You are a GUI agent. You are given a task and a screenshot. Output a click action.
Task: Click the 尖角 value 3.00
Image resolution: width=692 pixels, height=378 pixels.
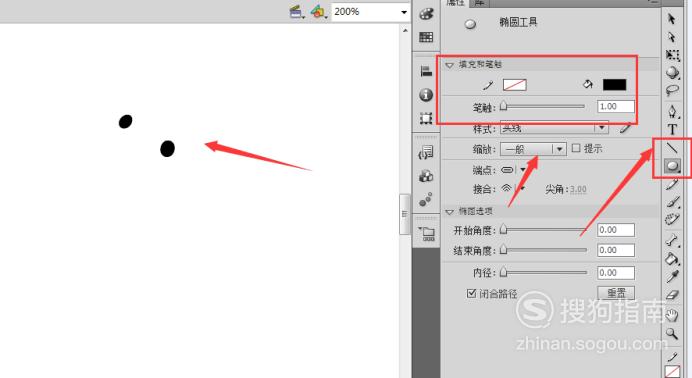point(578,189)
